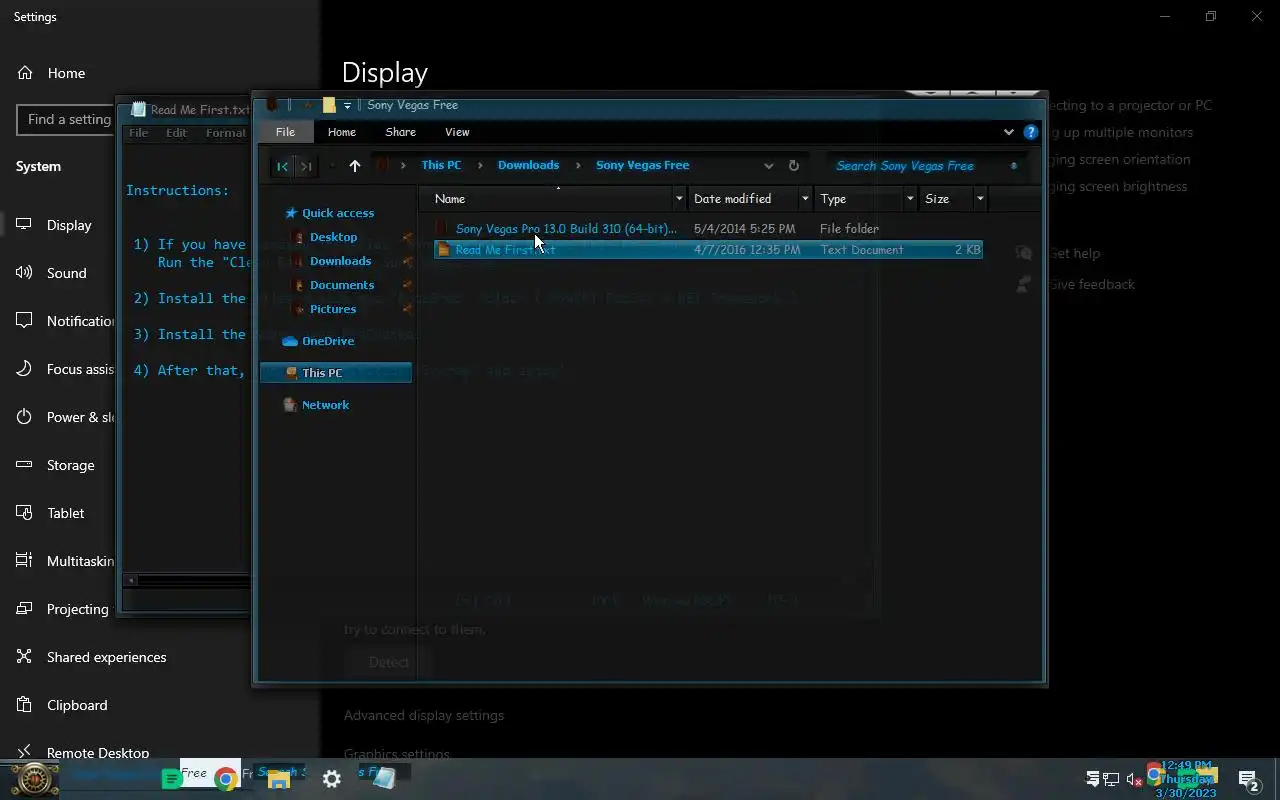1280x800 pixels.
Task: Click the Sound speaker icon in Settings
Action: click(24, 273)
